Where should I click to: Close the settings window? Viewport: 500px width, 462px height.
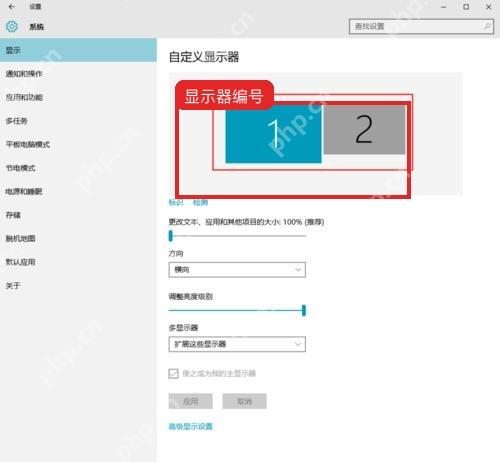489,7
